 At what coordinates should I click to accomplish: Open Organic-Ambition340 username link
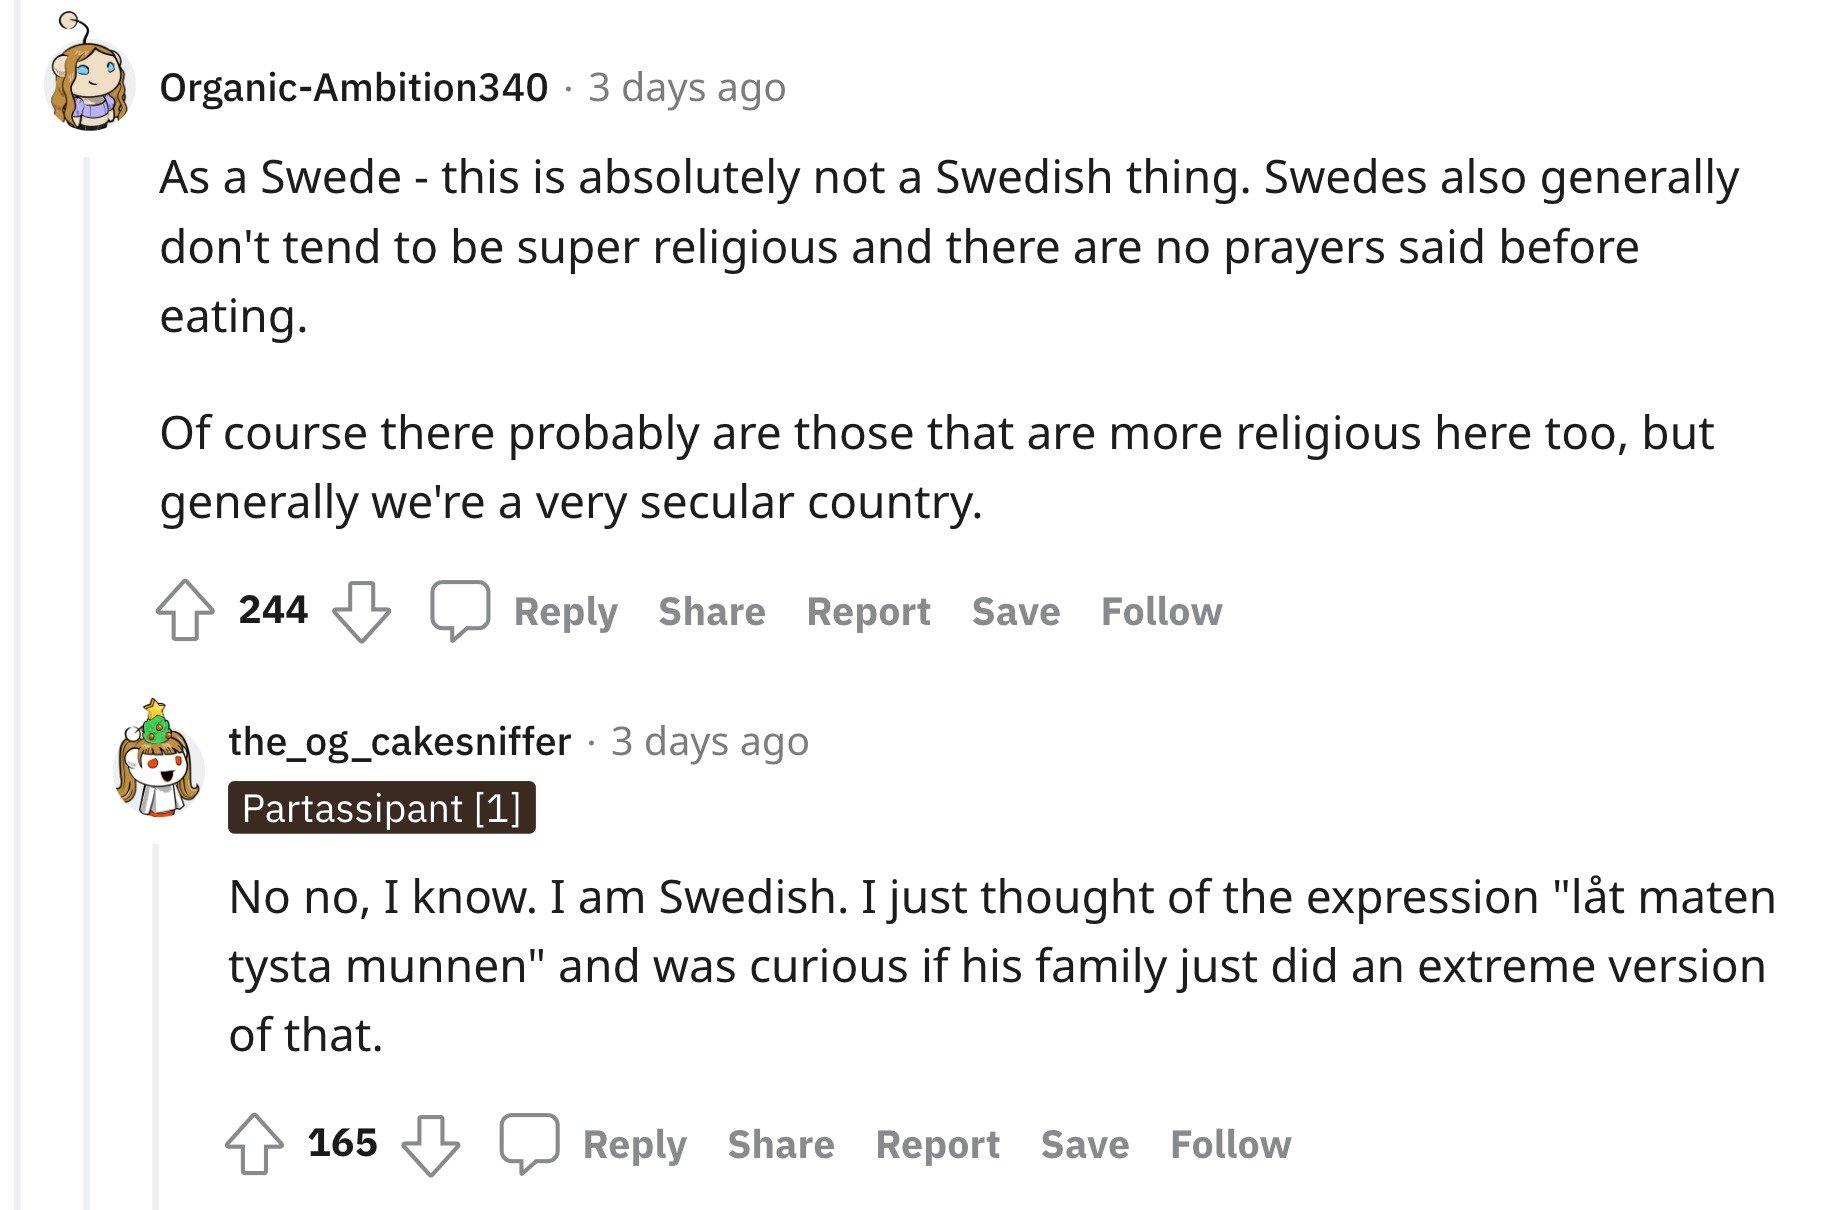(354, 87)
